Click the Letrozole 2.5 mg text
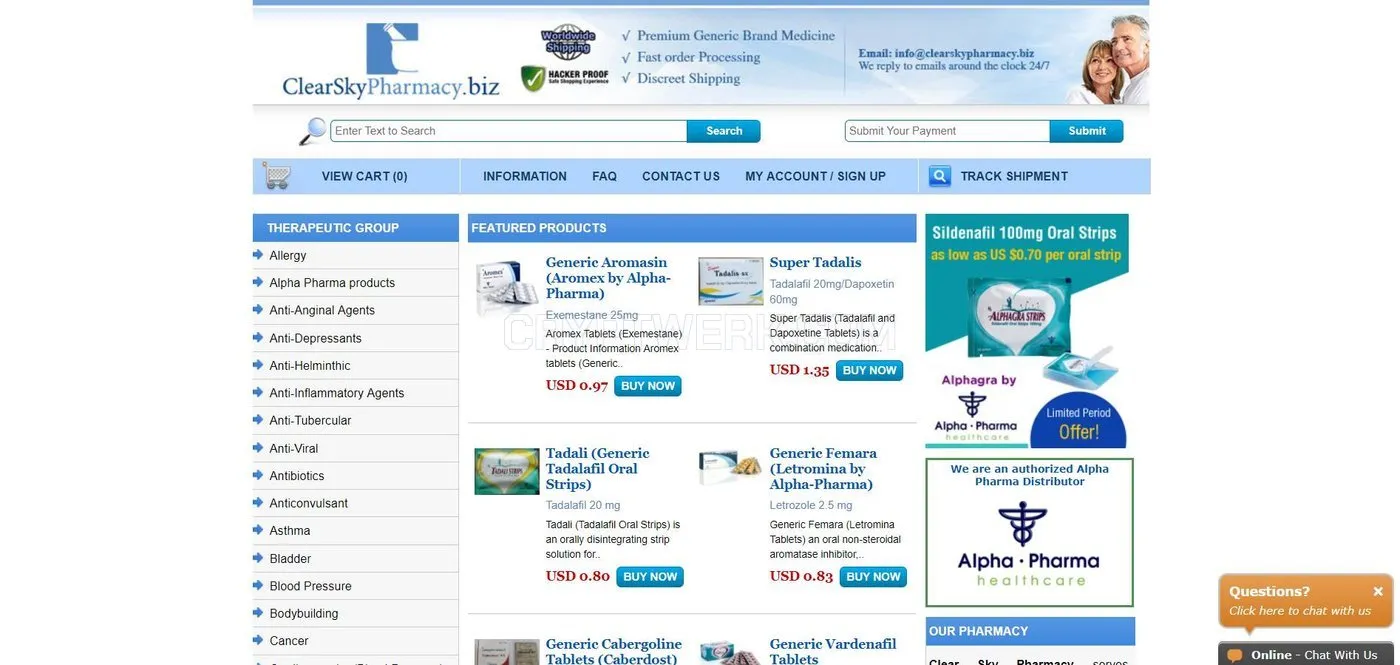1400x665 pixels. [811, 505]
